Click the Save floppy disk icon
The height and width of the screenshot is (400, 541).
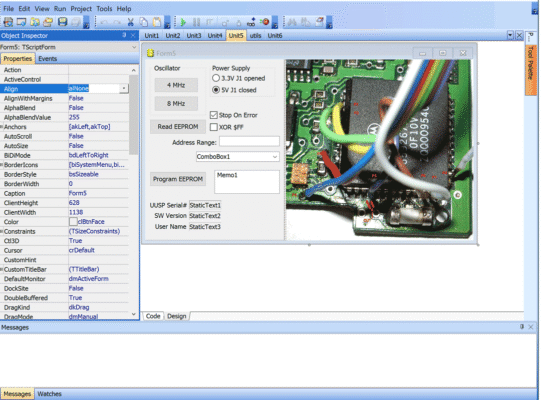coord(62,22)
